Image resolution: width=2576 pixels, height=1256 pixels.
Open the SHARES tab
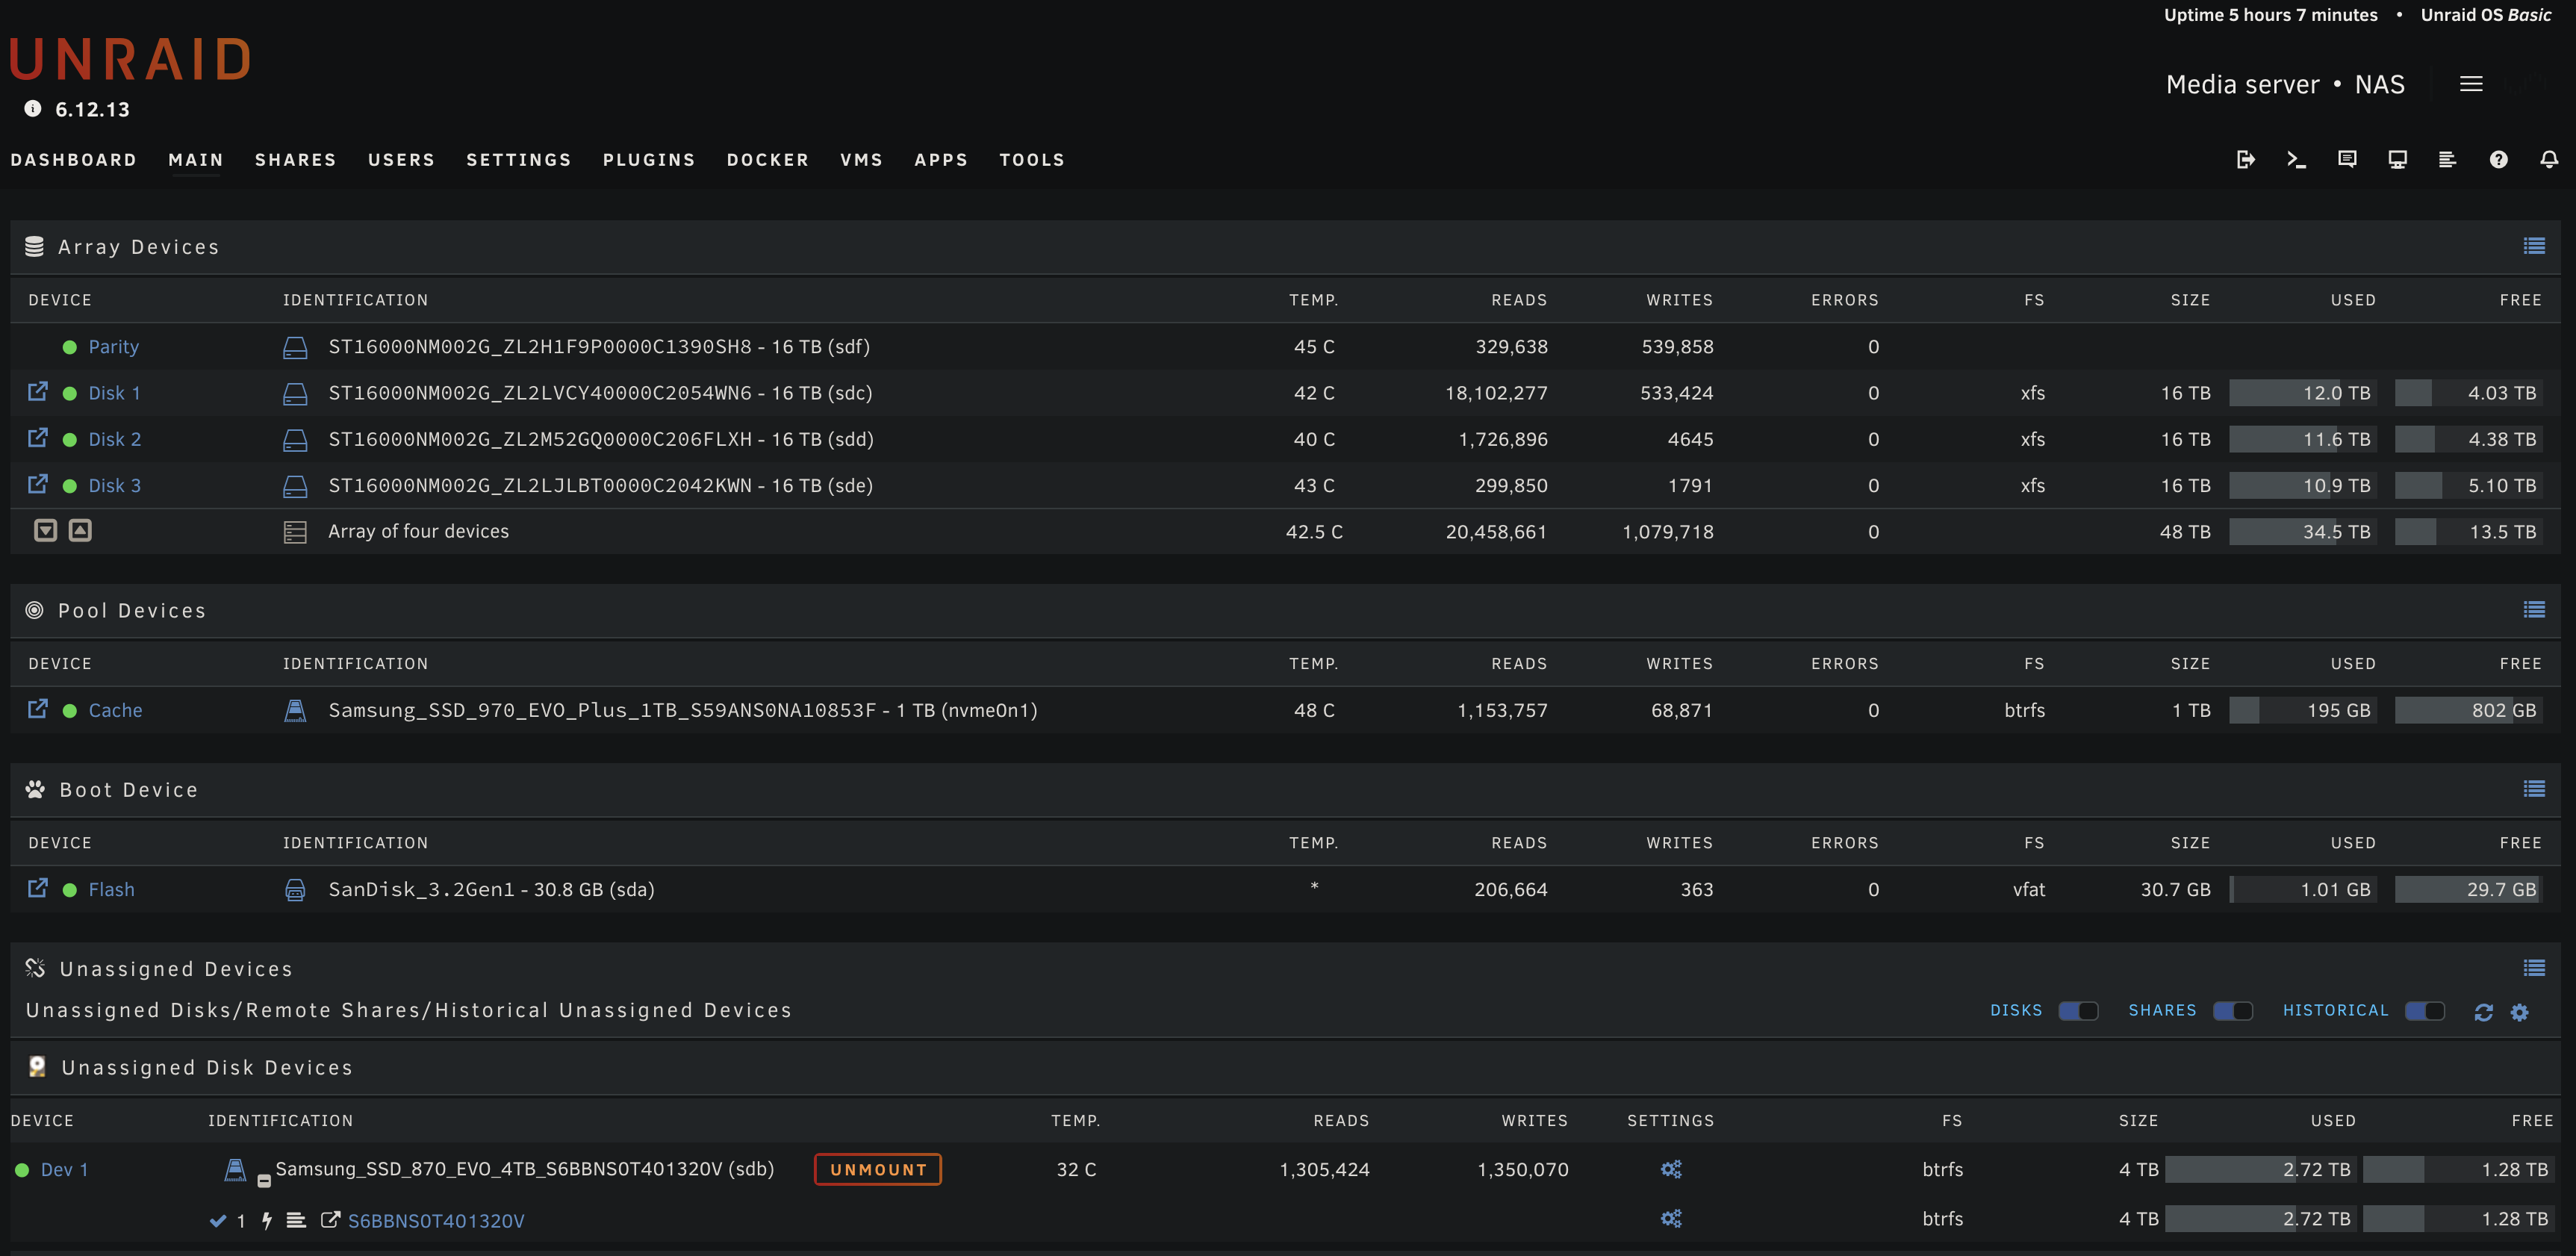(295, 160)
